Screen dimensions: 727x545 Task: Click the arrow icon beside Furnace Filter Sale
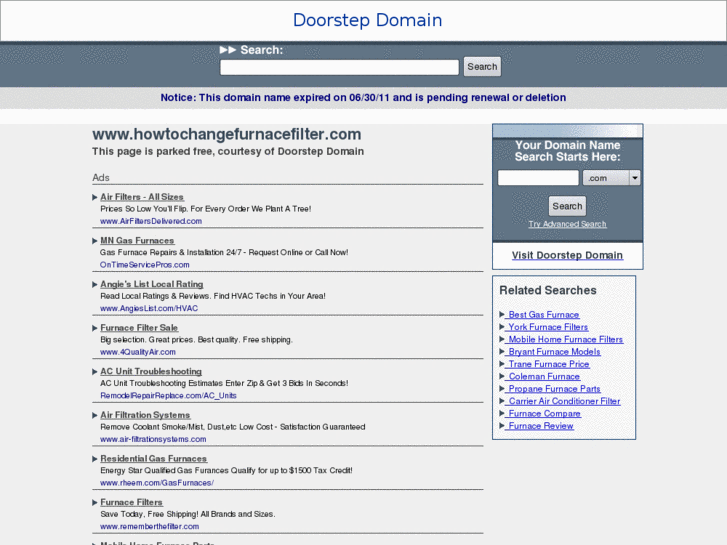pyautogui.click(x=95, y=328)
